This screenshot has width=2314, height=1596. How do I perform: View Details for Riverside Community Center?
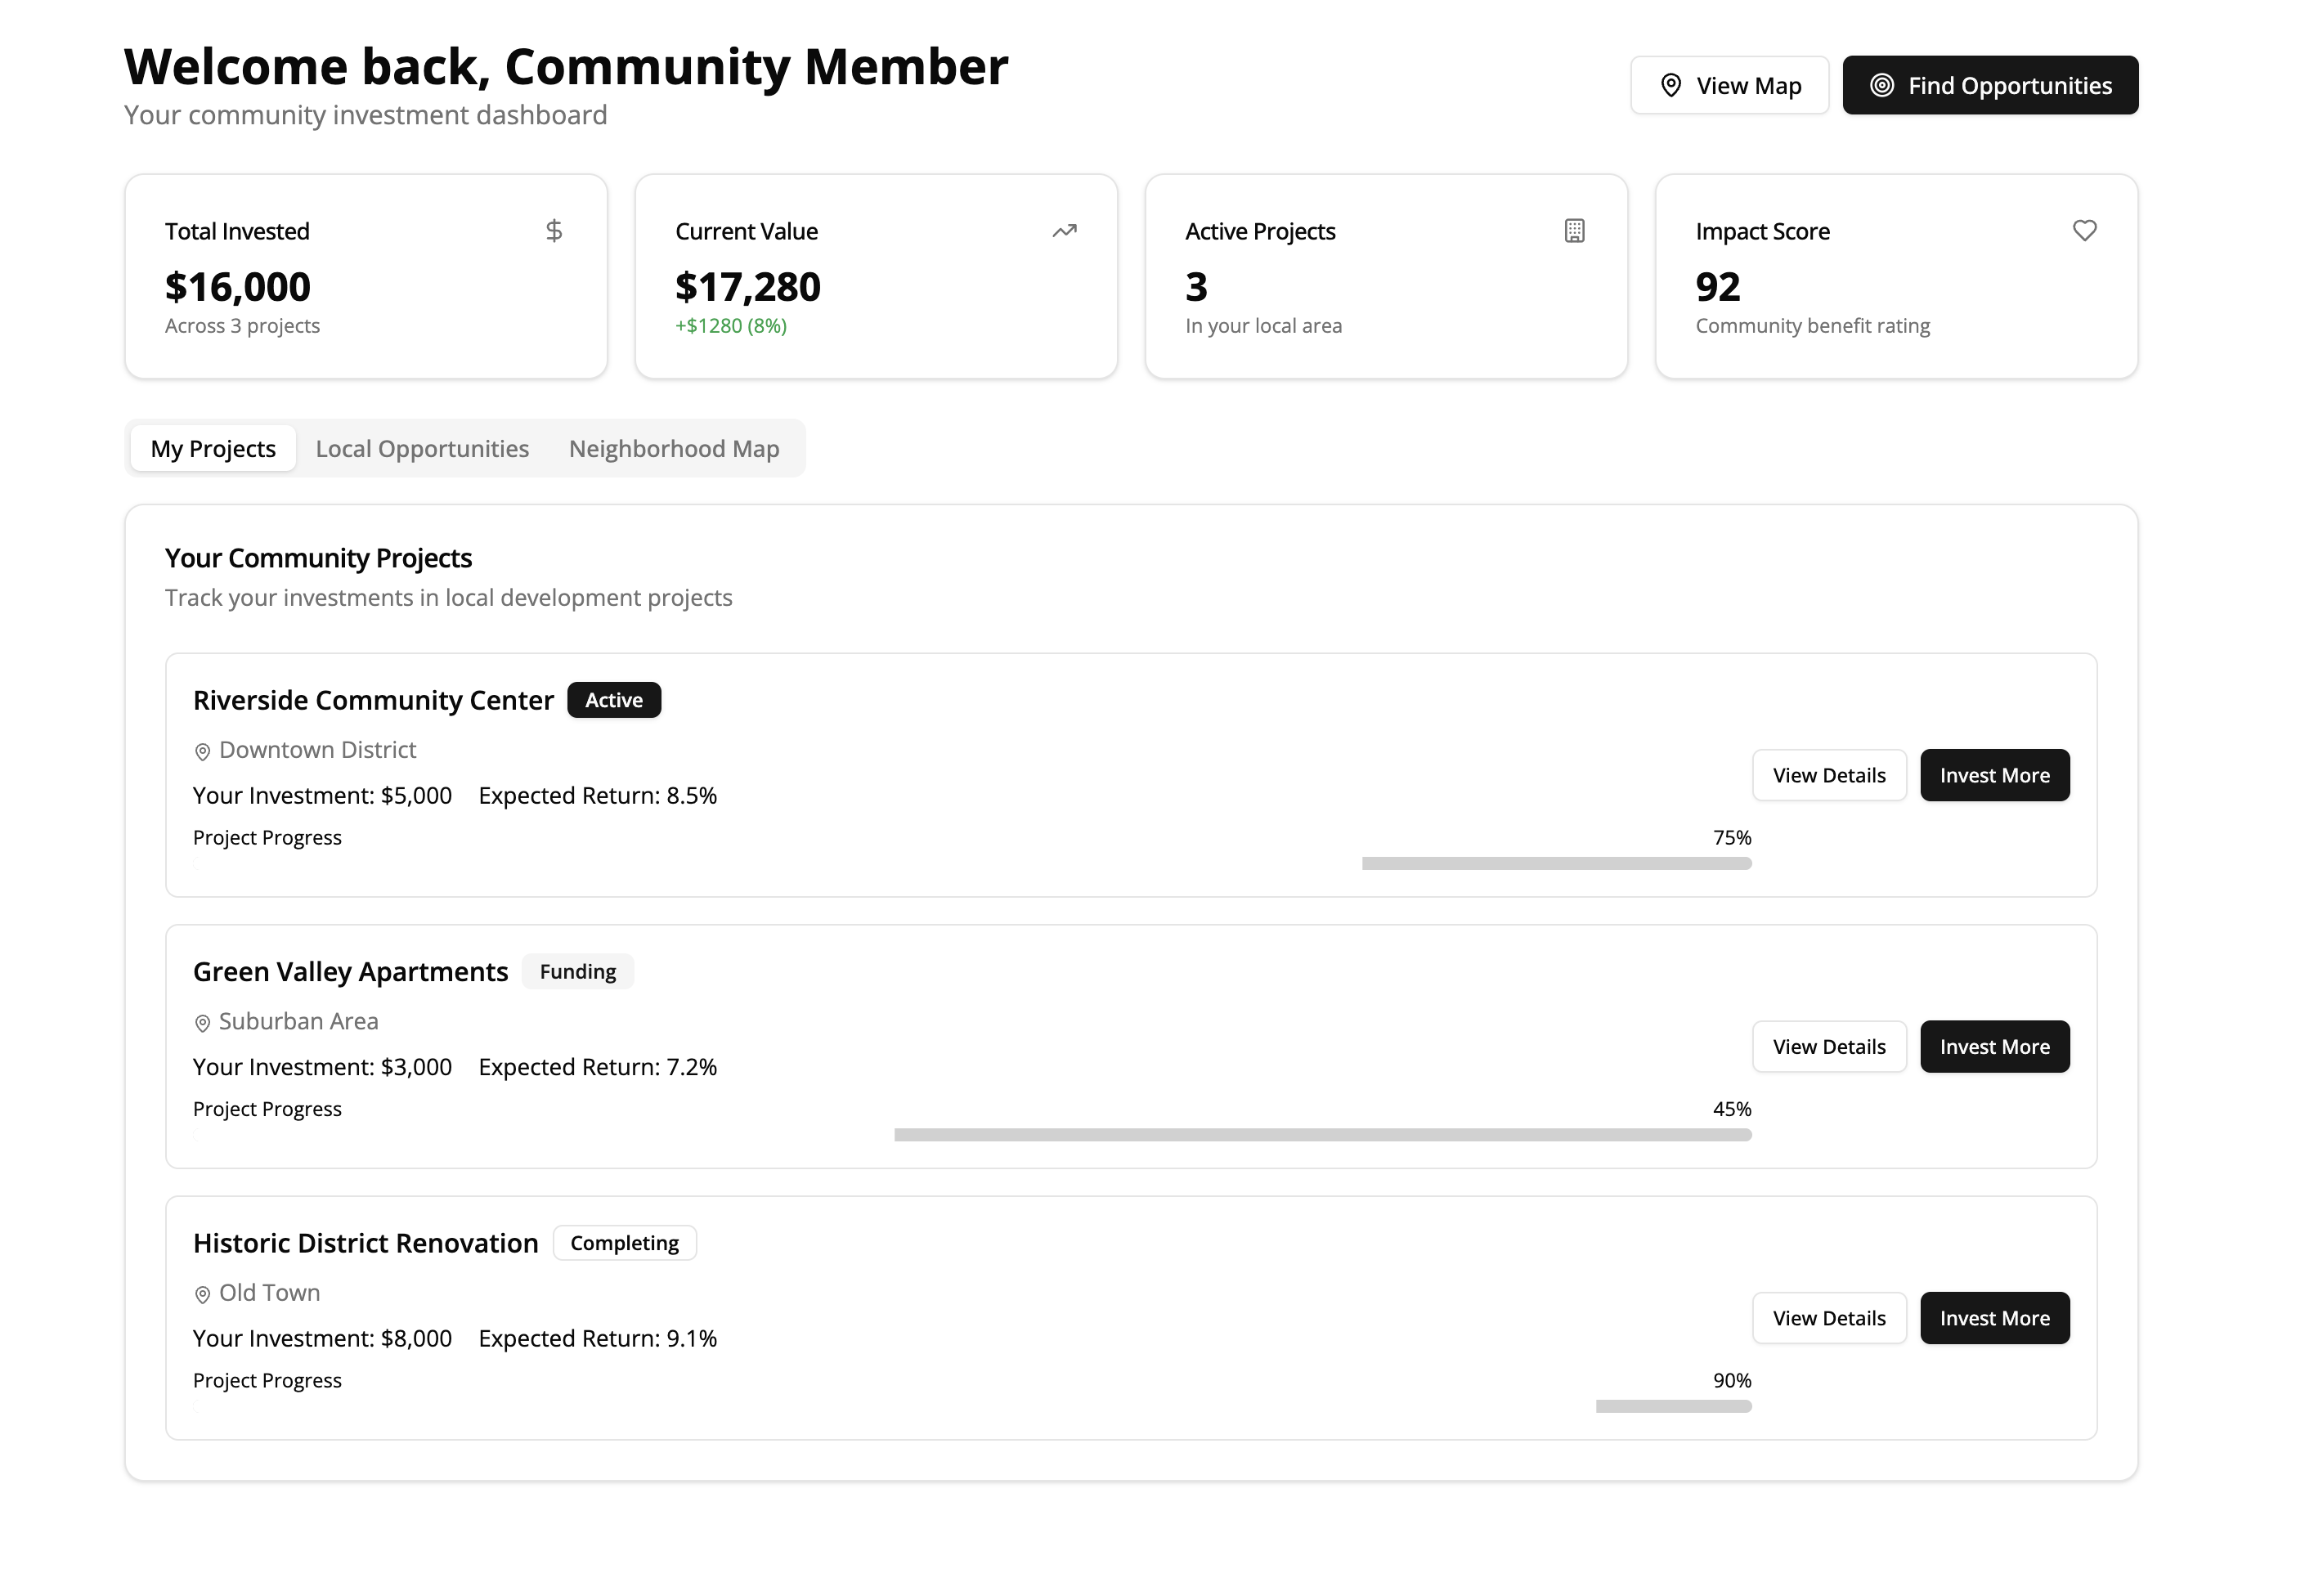tap(1828, 775)
